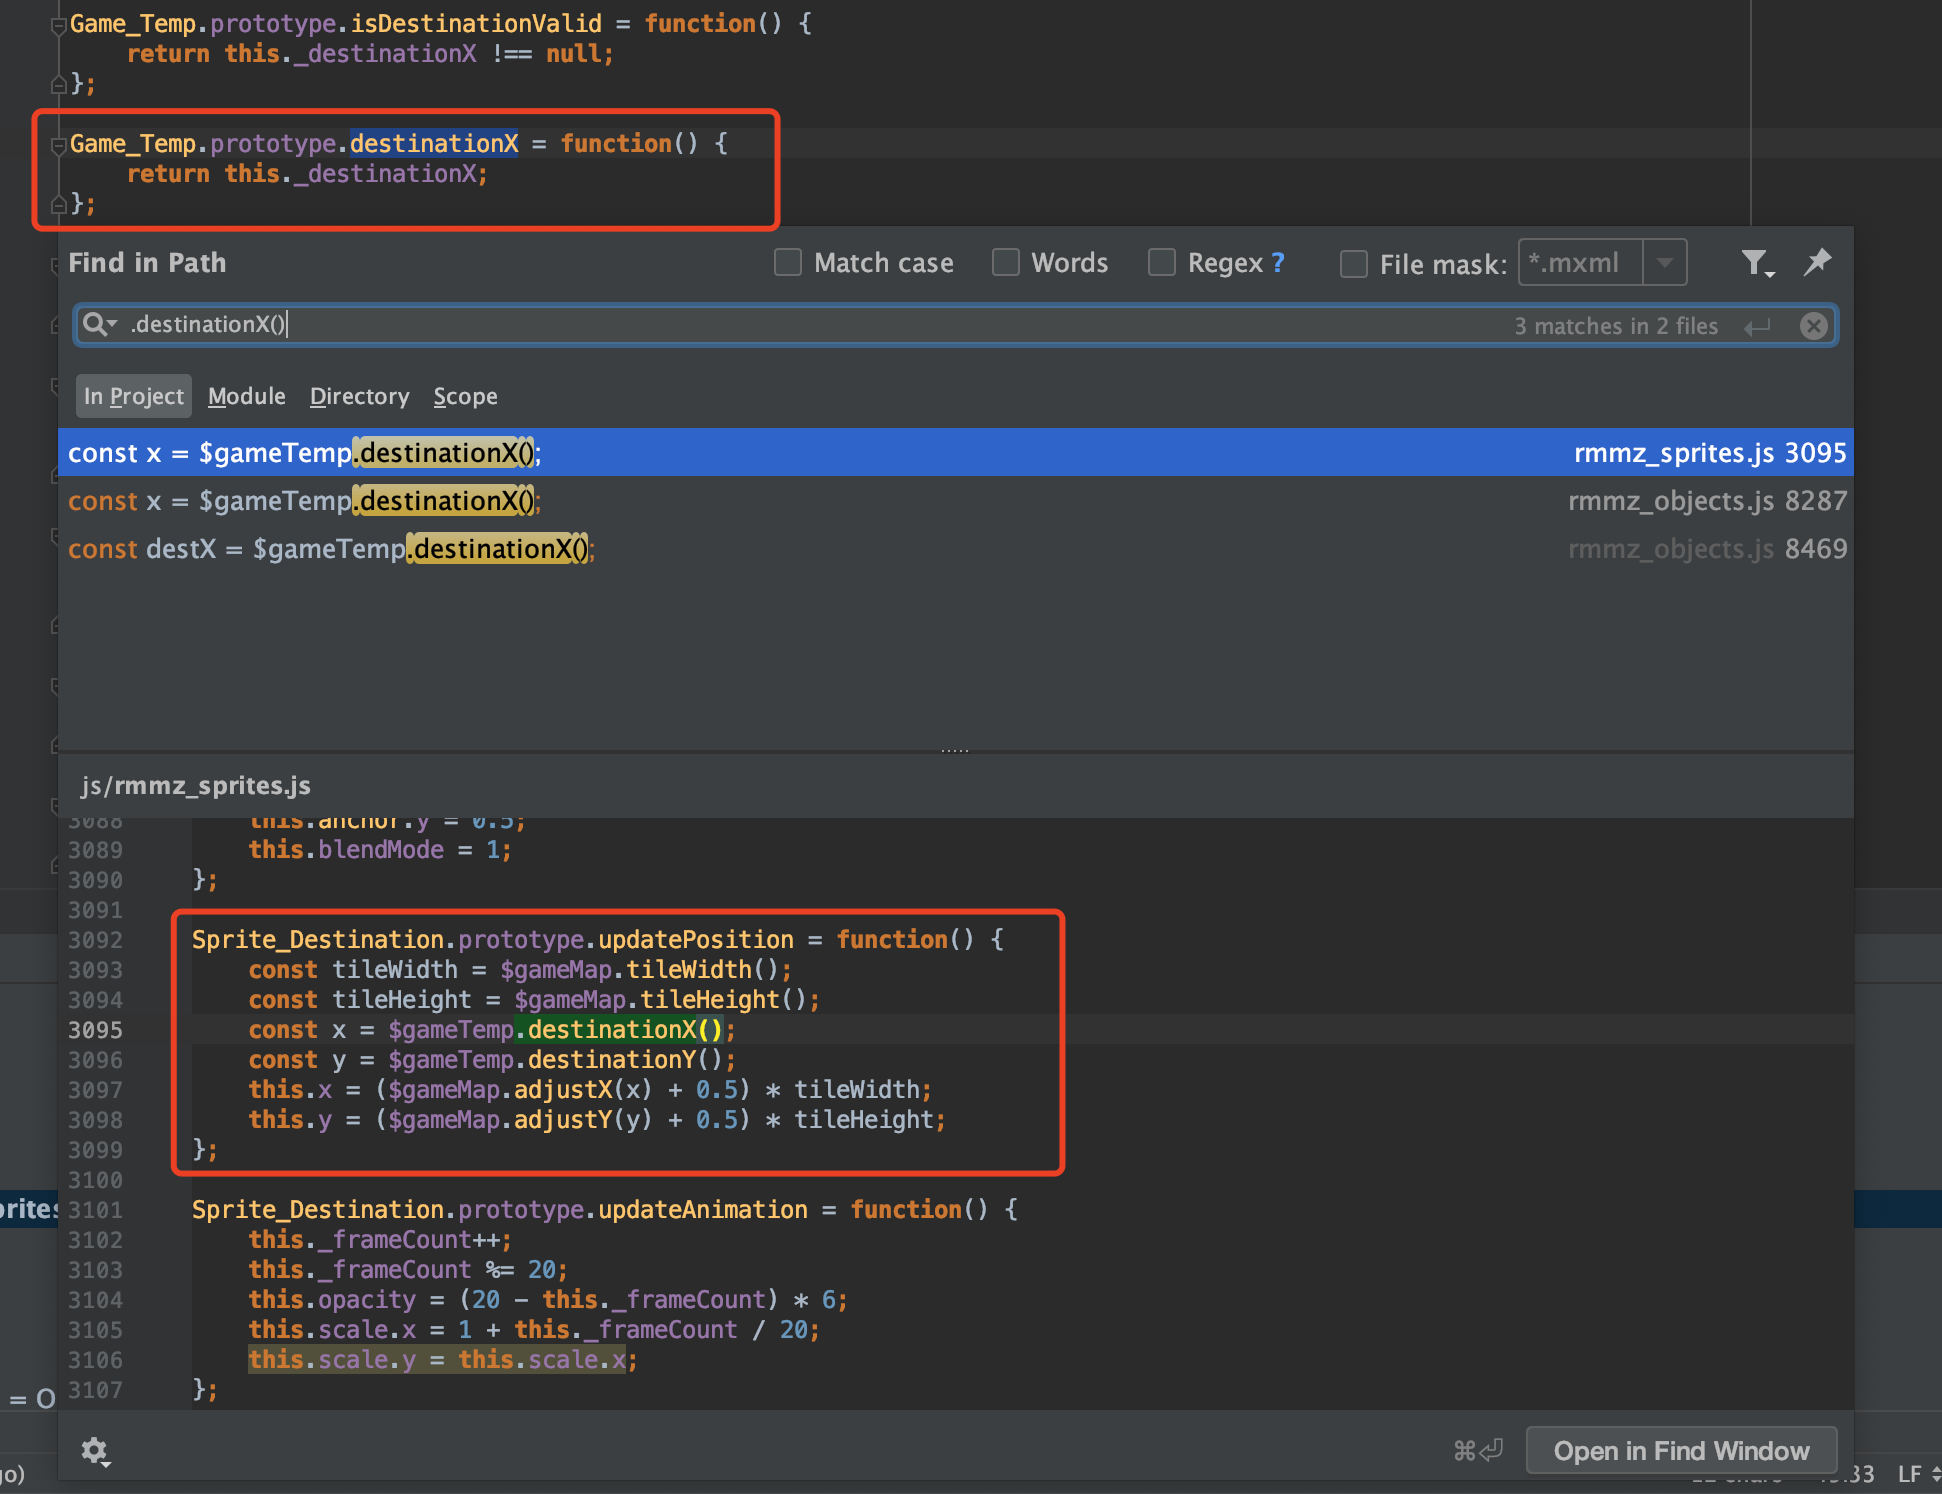The image size is (1942, 1494).
Task: Collapse the destinationX function fold marker
Action: [x=58, y=146]
